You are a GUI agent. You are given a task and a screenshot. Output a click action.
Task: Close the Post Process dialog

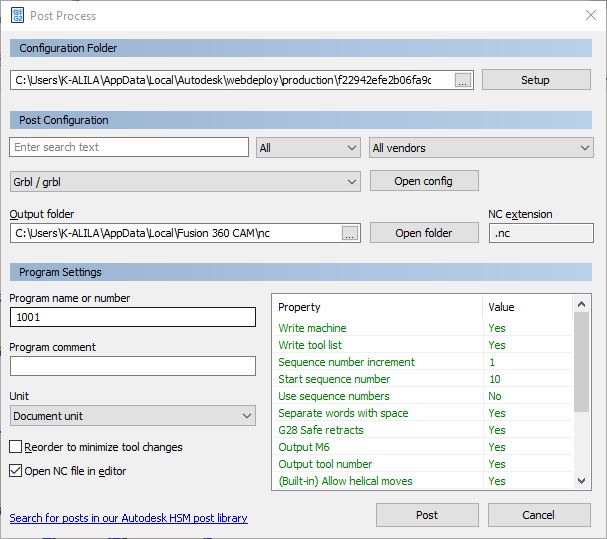tap(589, 15)
